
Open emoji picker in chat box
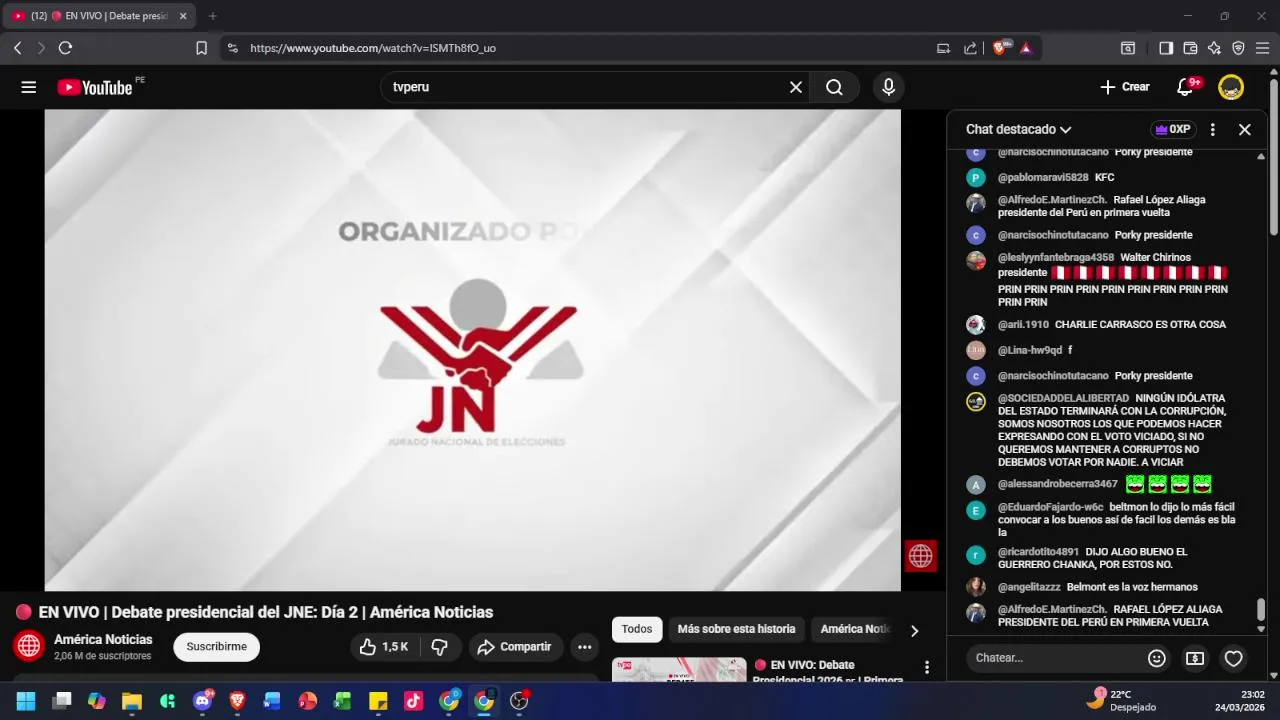[x=1157, y=658]
